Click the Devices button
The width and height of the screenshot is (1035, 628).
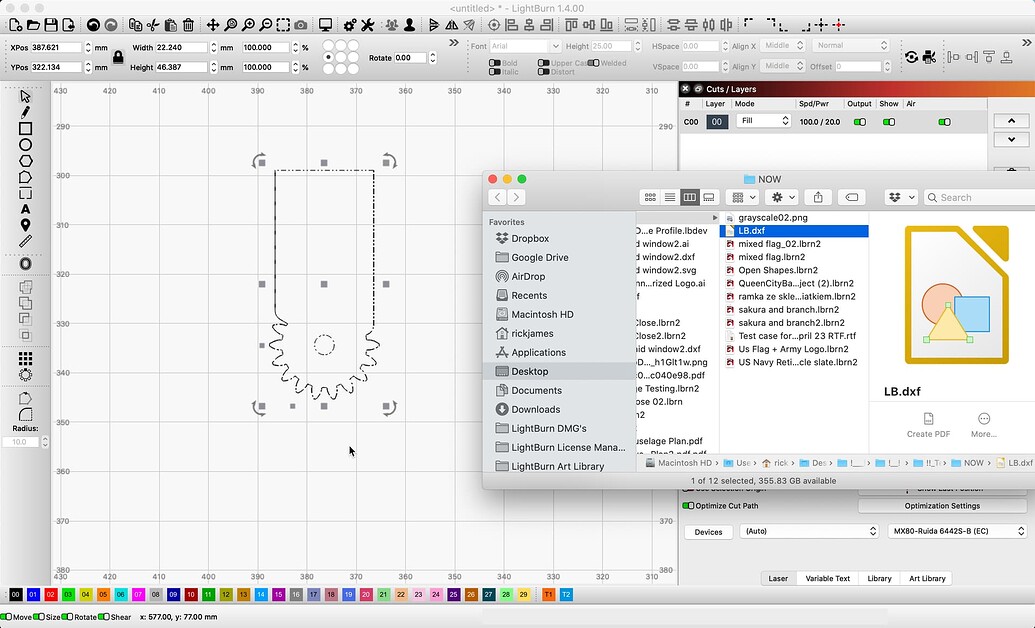tap(707, 532)
